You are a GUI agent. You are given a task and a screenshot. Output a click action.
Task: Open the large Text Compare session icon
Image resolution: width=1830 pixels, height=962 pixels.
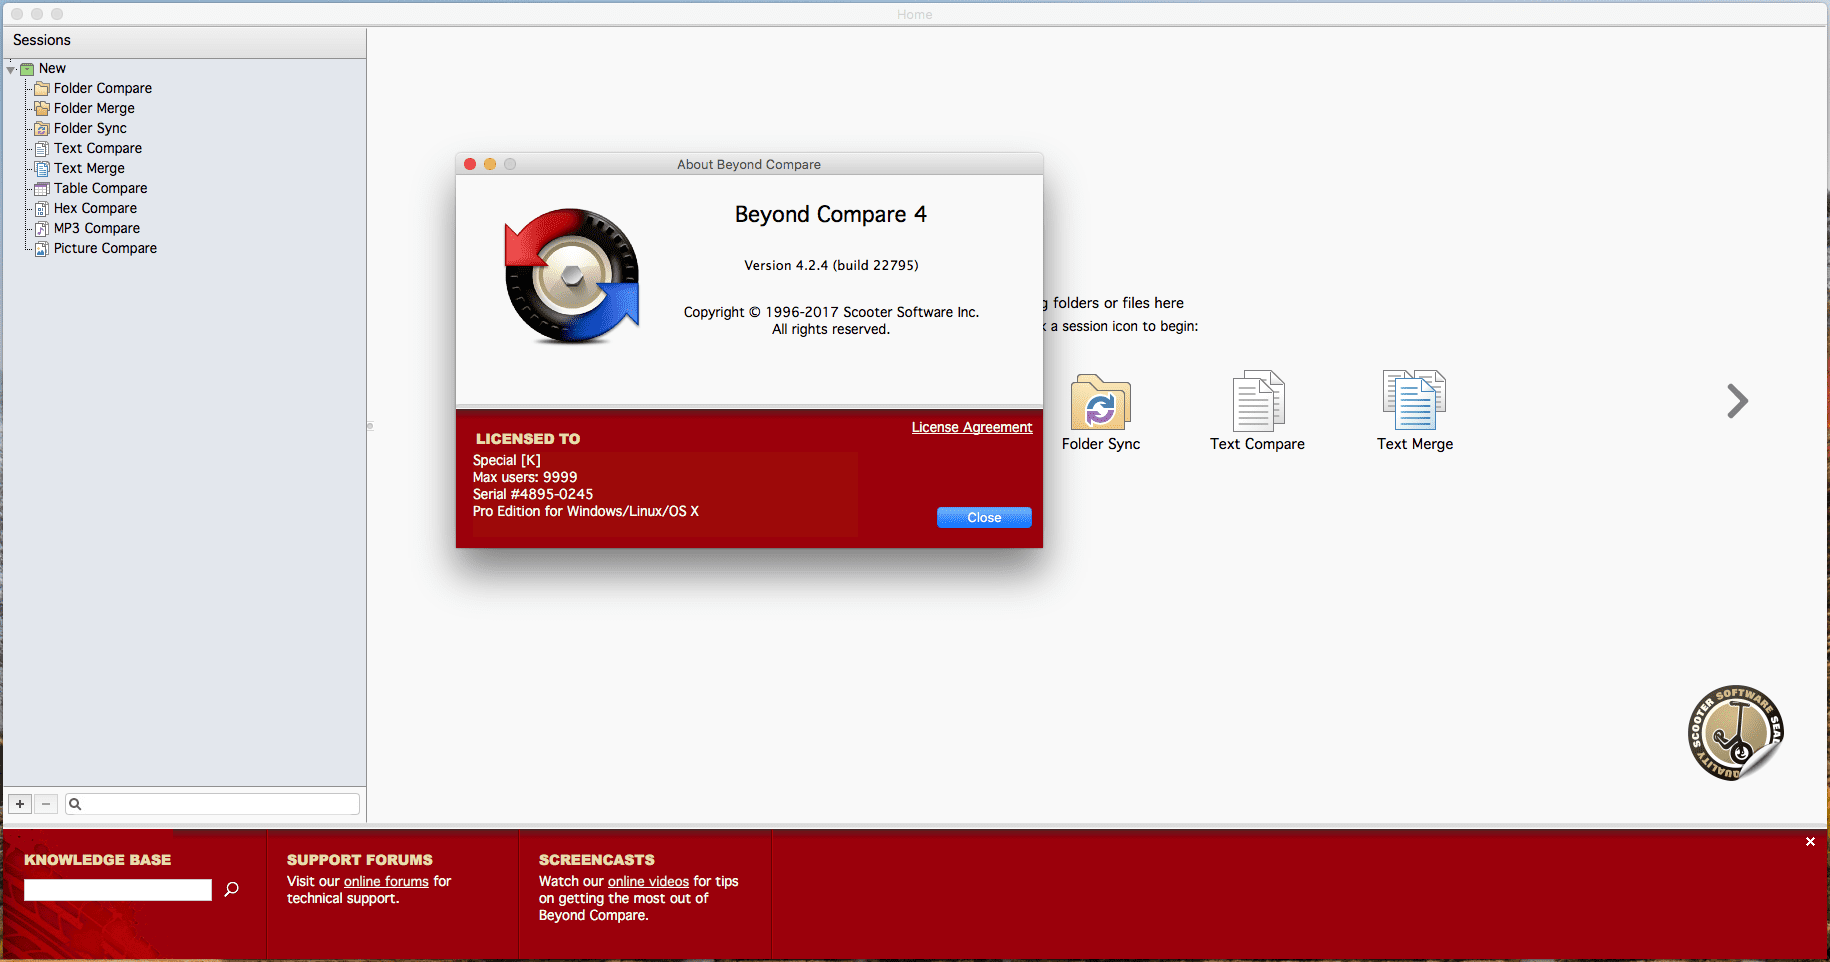(1258, 400)
